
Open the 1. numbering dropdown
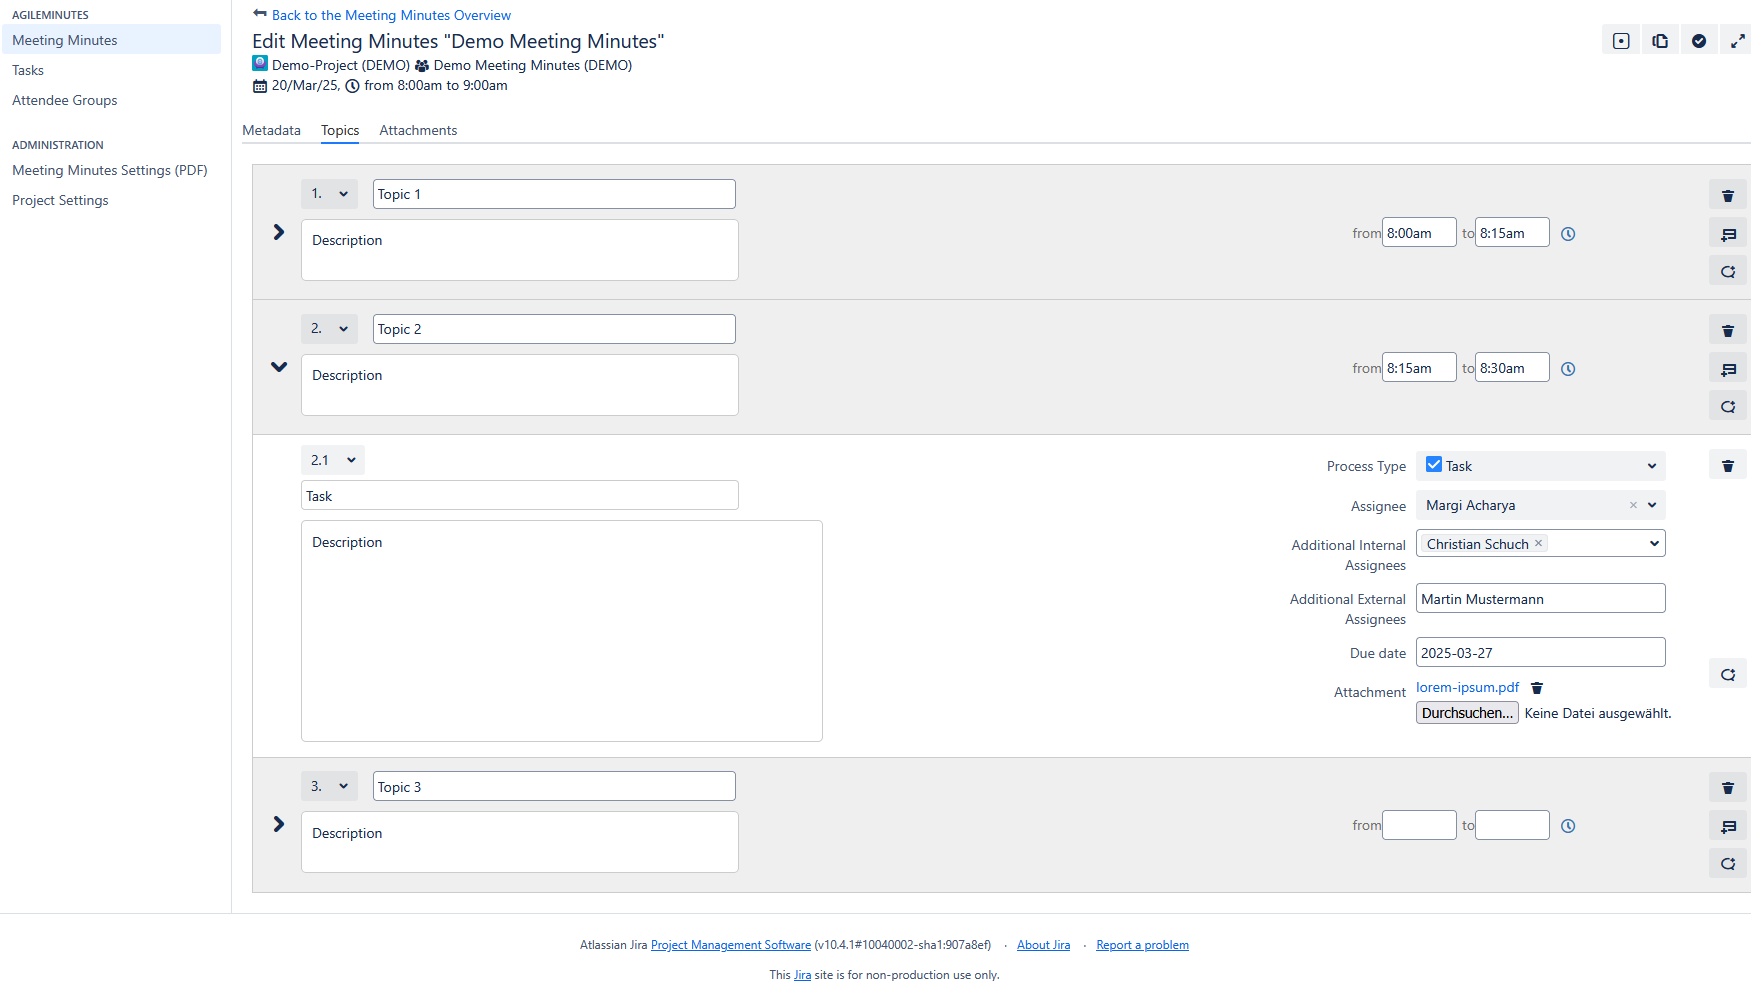click(x=329, y=194)
